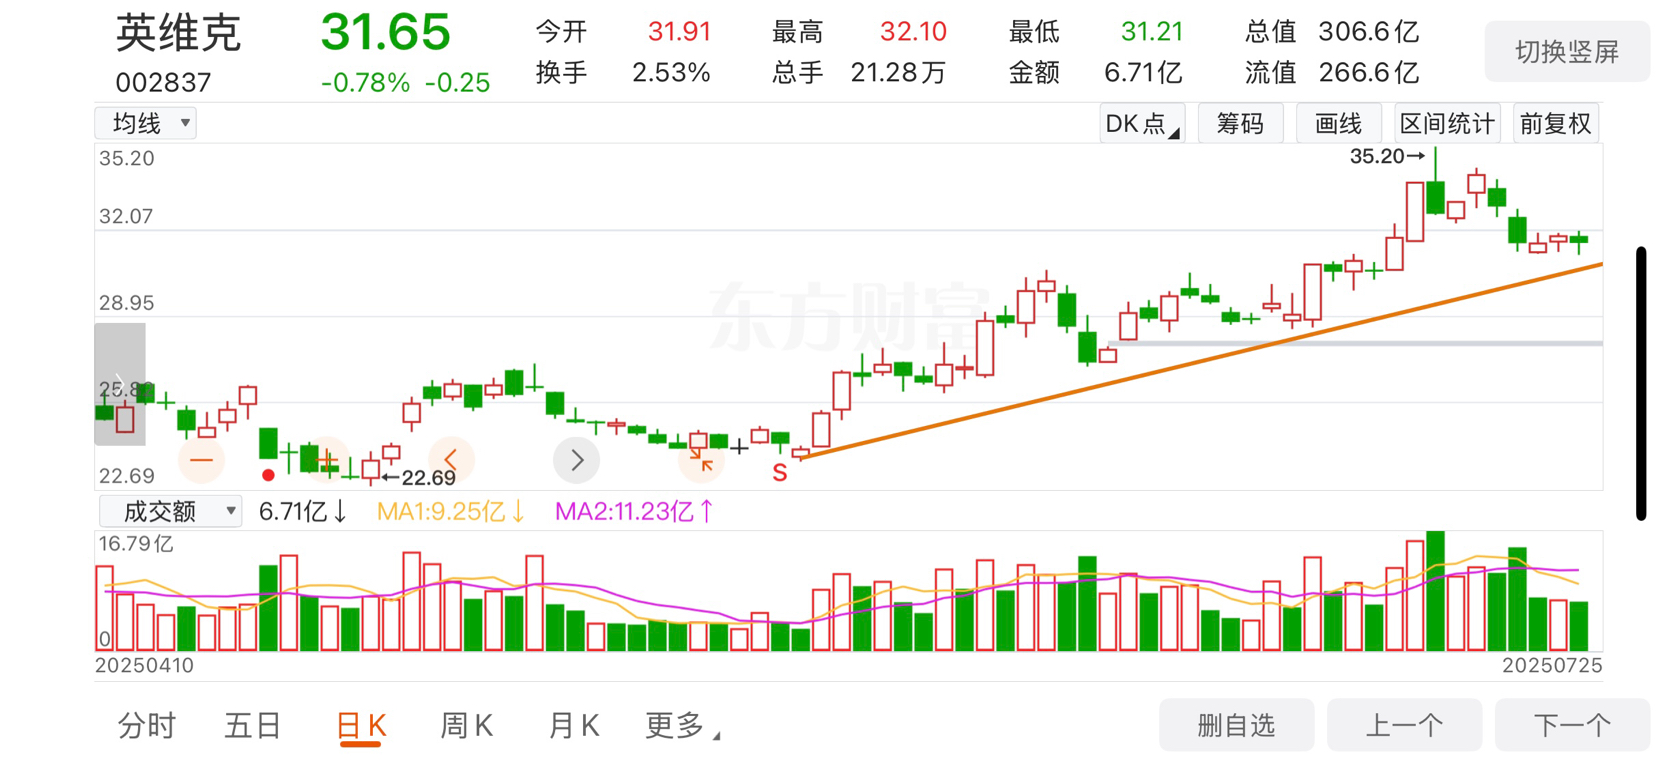1663x768 pixels.
Task: Tap the ←22.69 low price label
Action: tap(418, 478)
